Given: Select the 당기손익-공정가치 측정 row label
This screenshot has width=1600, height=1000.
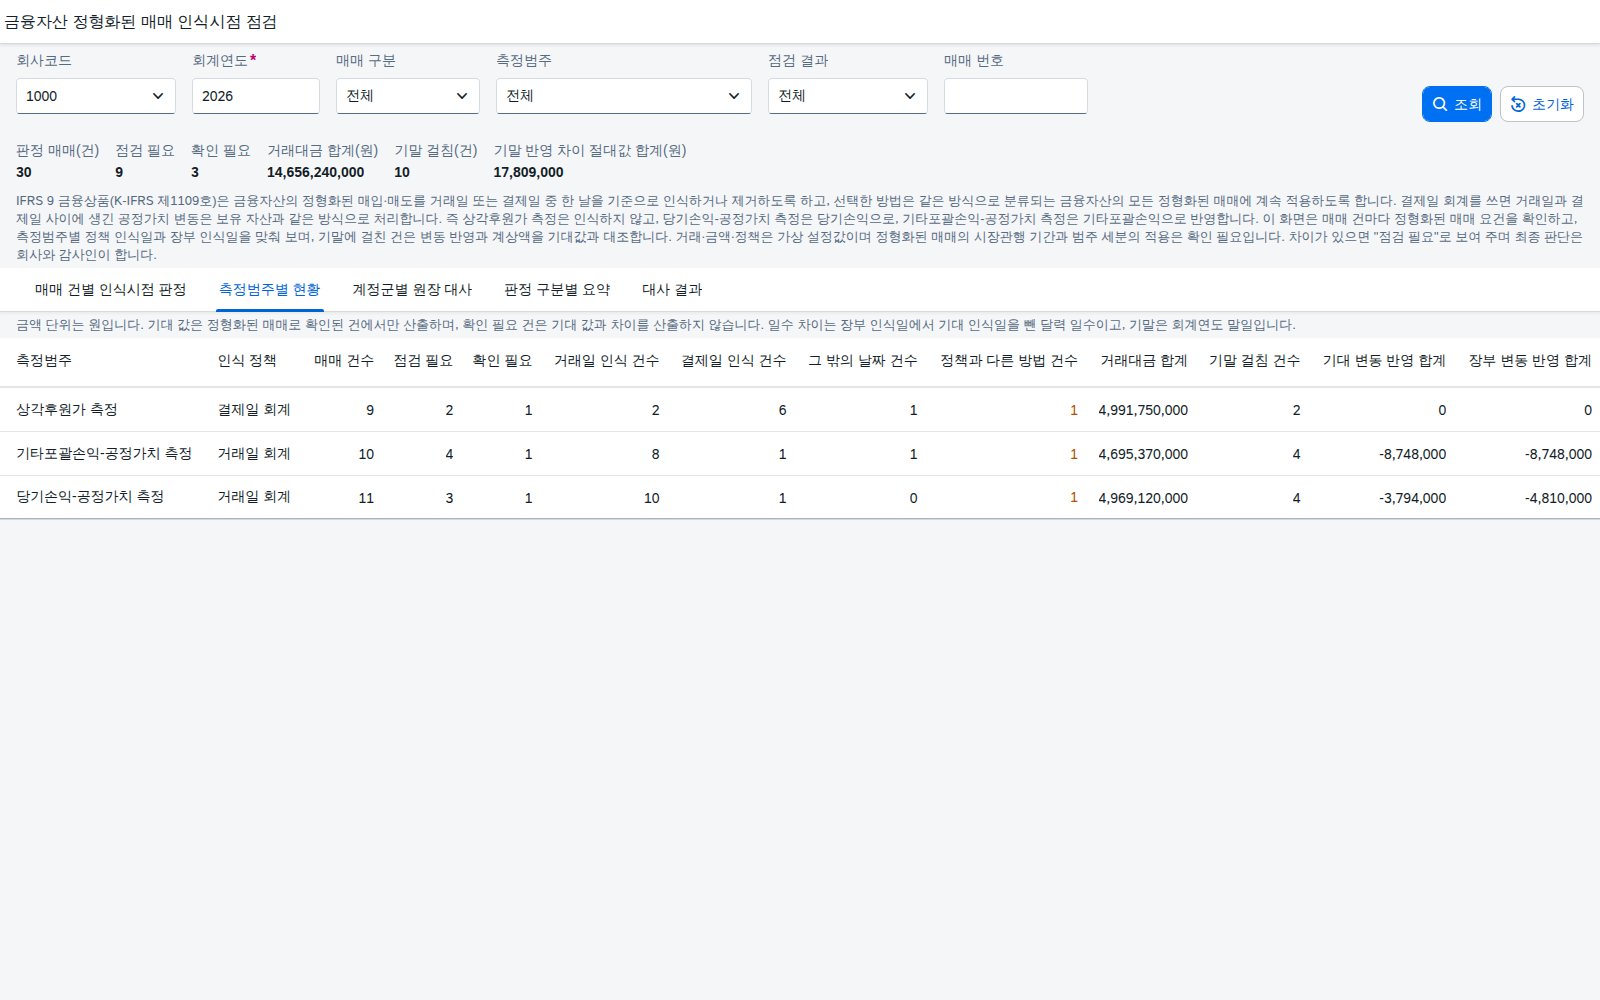Looking at the screenshot, I should point(90,497).
